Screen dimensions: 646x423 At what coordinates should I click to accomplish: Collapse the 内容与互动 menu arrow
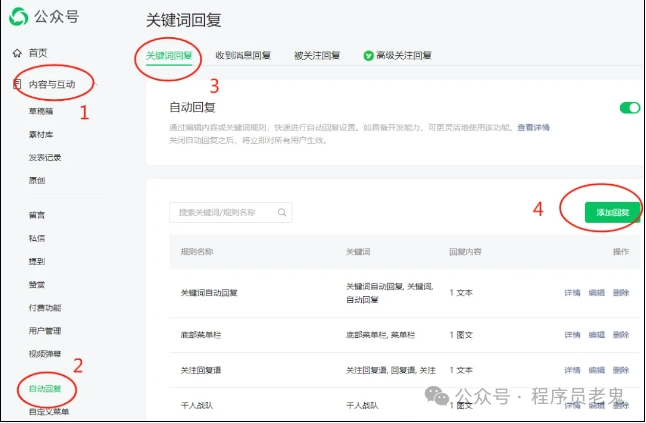pos(95,84)
